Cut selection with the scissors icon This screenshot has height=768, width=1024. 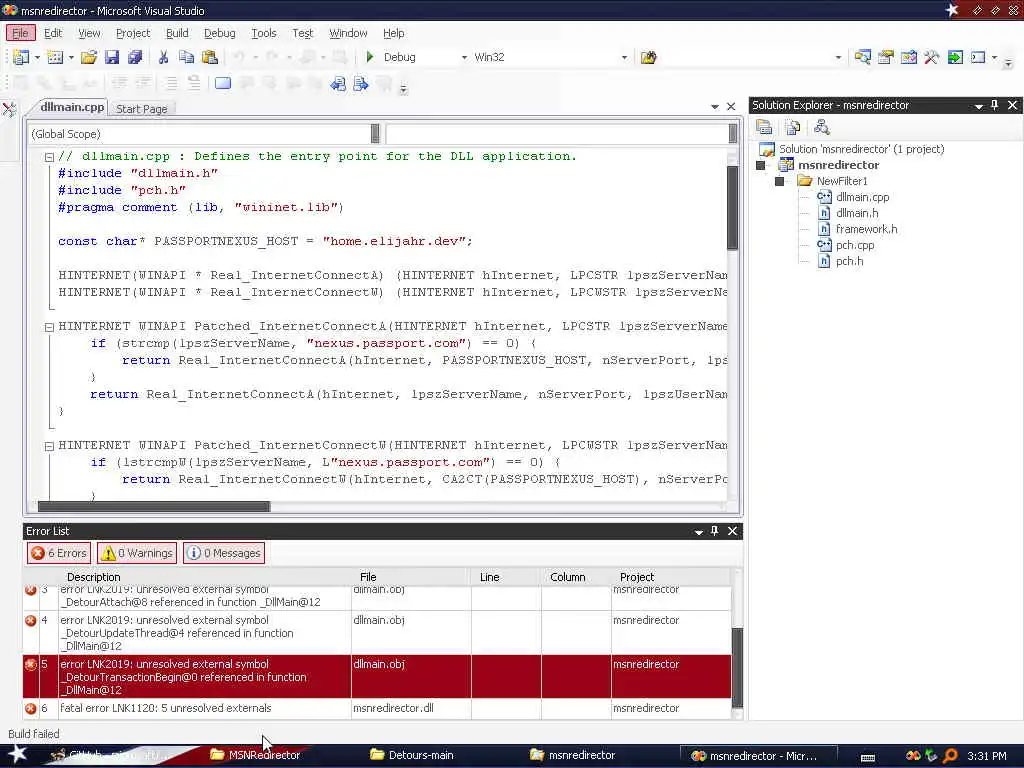163,57
